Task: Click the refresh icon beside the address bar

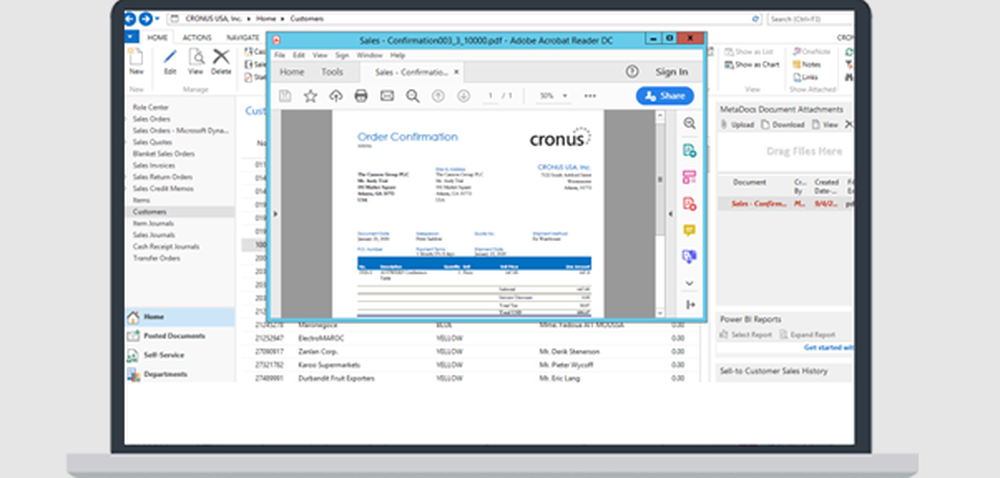Action: (x=756, y=19)
